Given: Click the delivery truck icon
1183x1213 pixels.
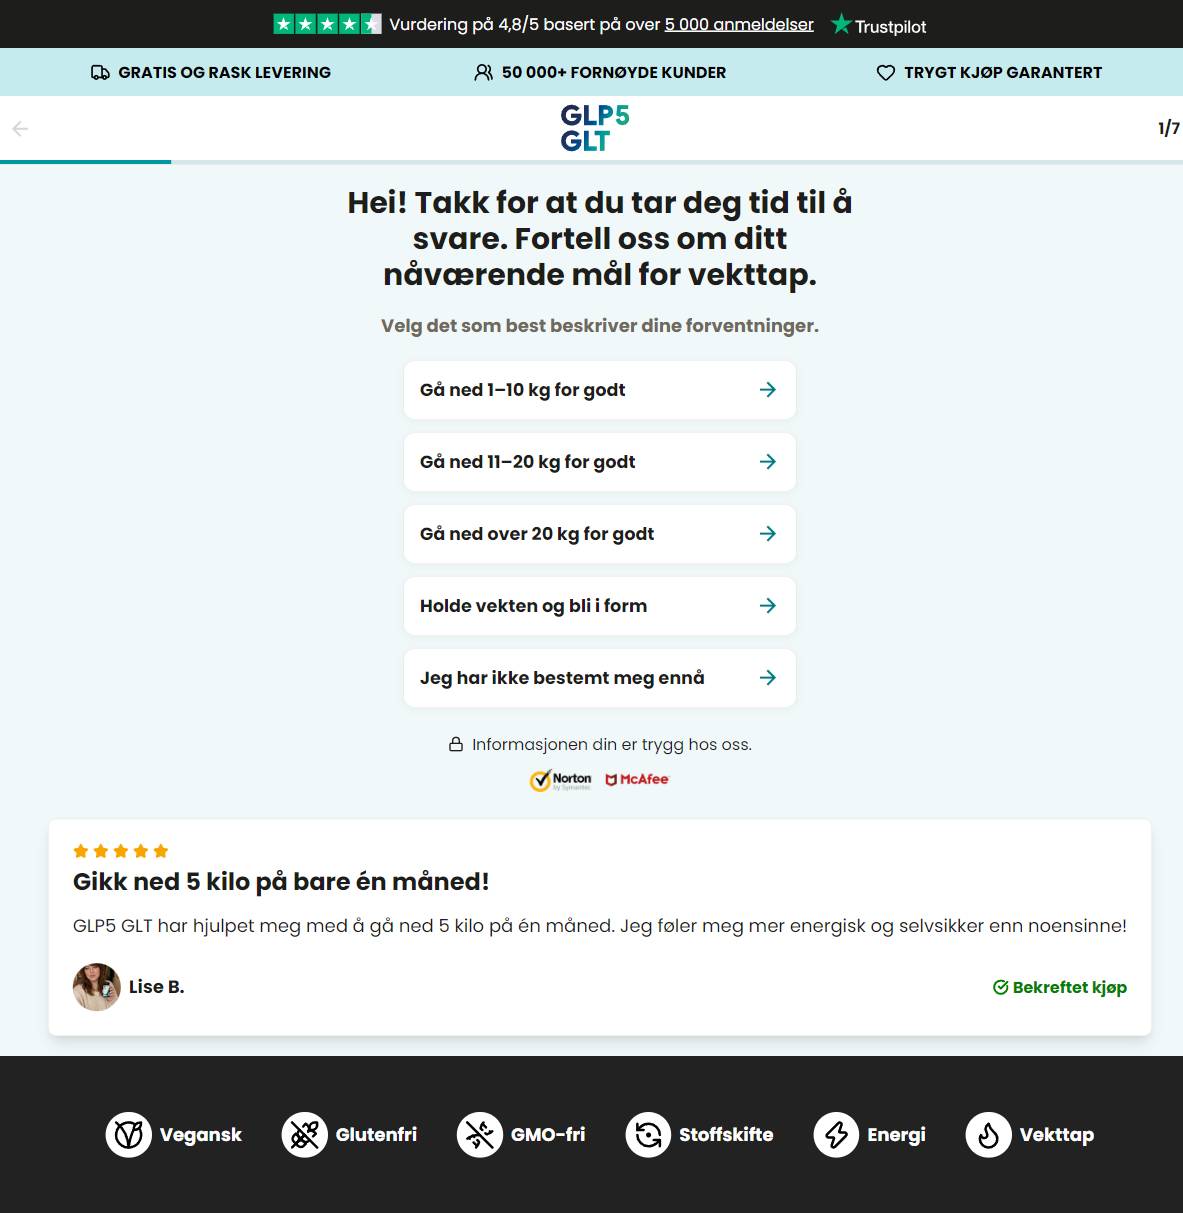Looking at the screenshot, I should point(100,73).
